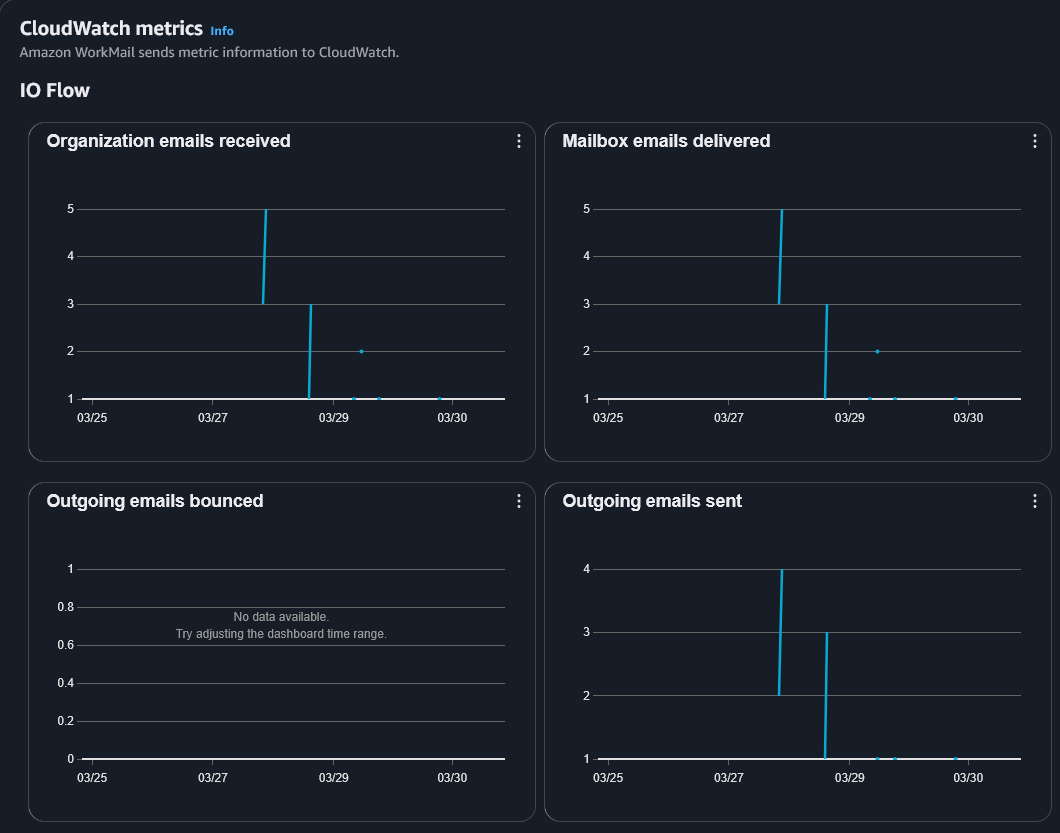
Task: Open options menu for Mailbox emails delivered
Action: click(x=1034, y=141)
